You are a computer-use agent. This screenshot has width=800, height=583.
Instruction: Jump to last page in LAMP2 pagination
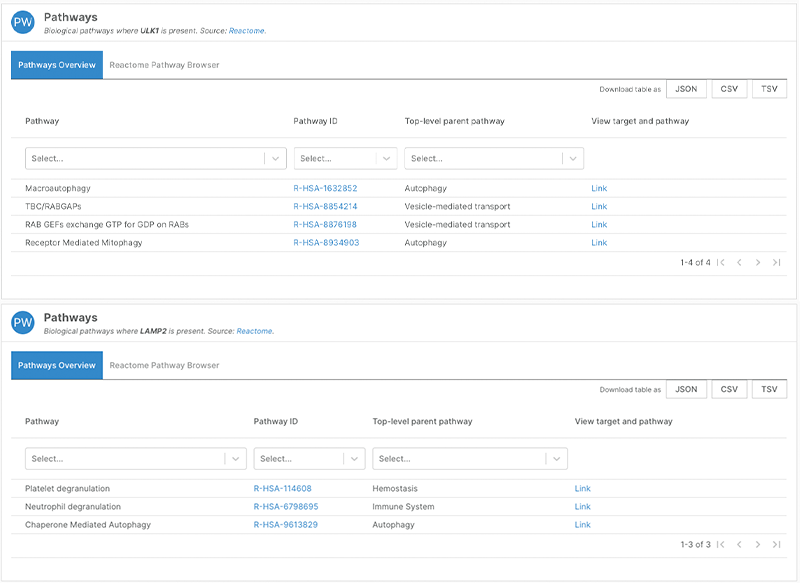tap(778, 544)
